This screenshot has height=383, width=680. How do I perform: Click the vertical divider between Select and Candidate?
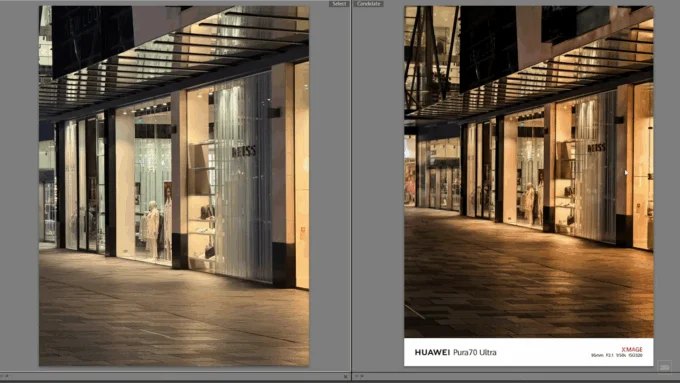[351, 187]
